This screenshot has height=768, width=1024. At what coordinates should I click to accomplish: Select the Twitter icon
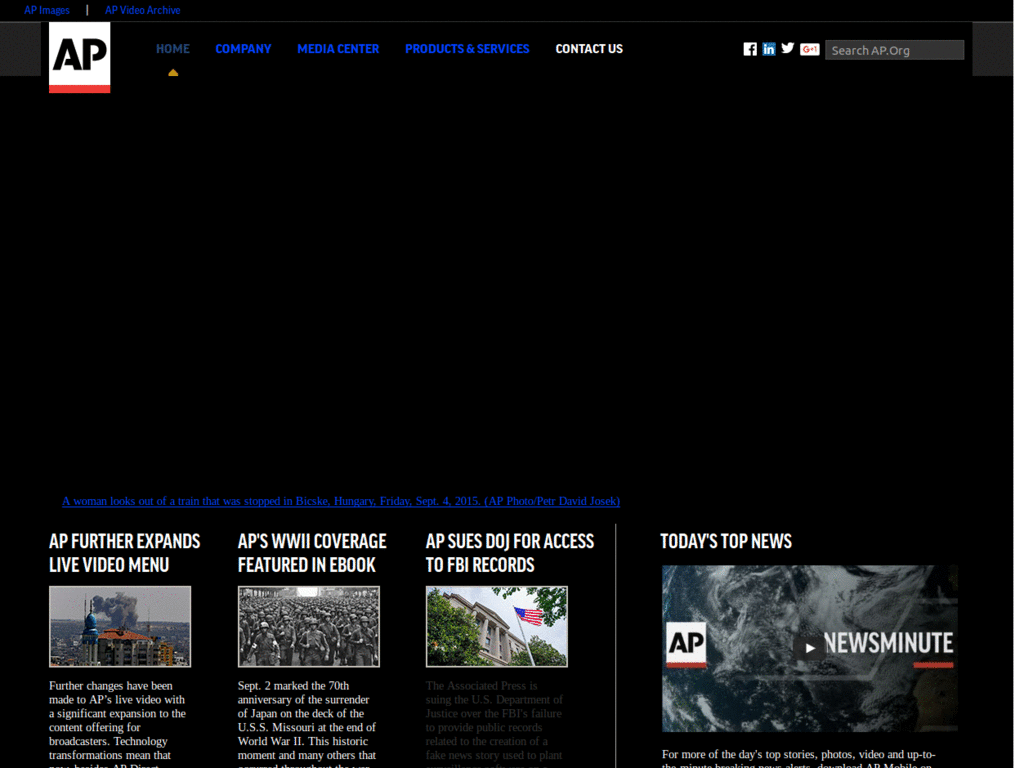pos(788,48)
